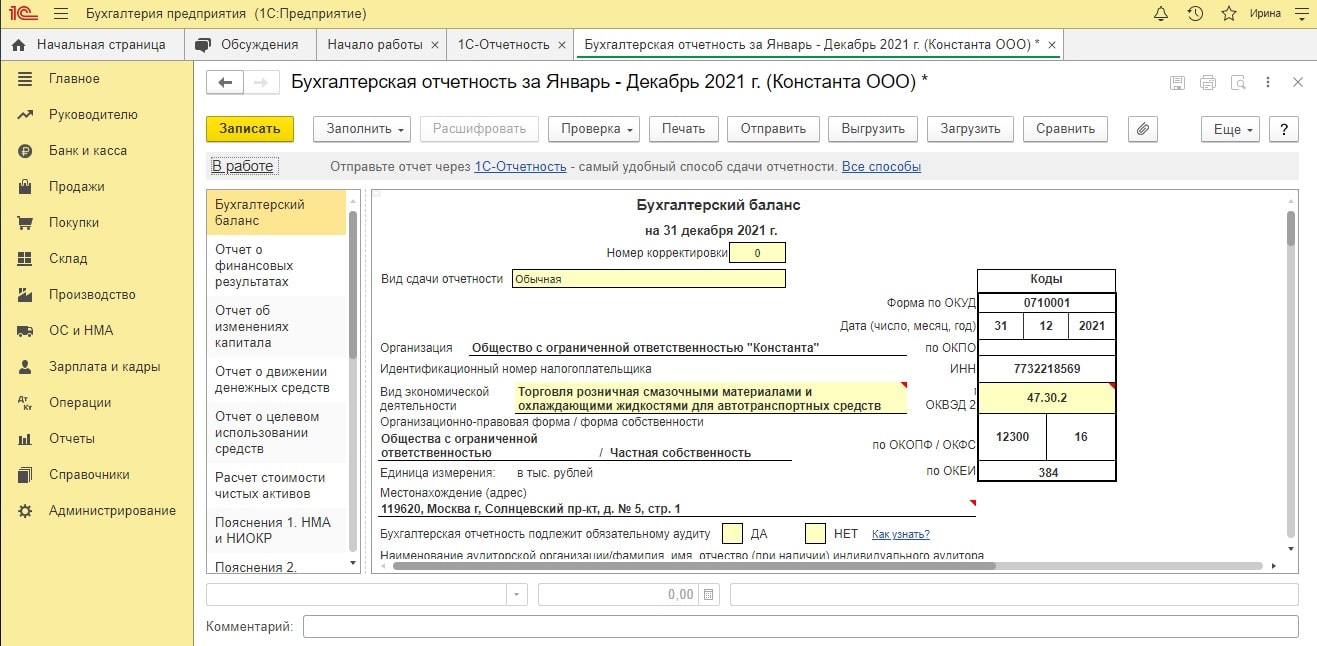Close the Начало работы tab
The width and height of the screenshot is (1317, 646).
(x=434, y=45)
